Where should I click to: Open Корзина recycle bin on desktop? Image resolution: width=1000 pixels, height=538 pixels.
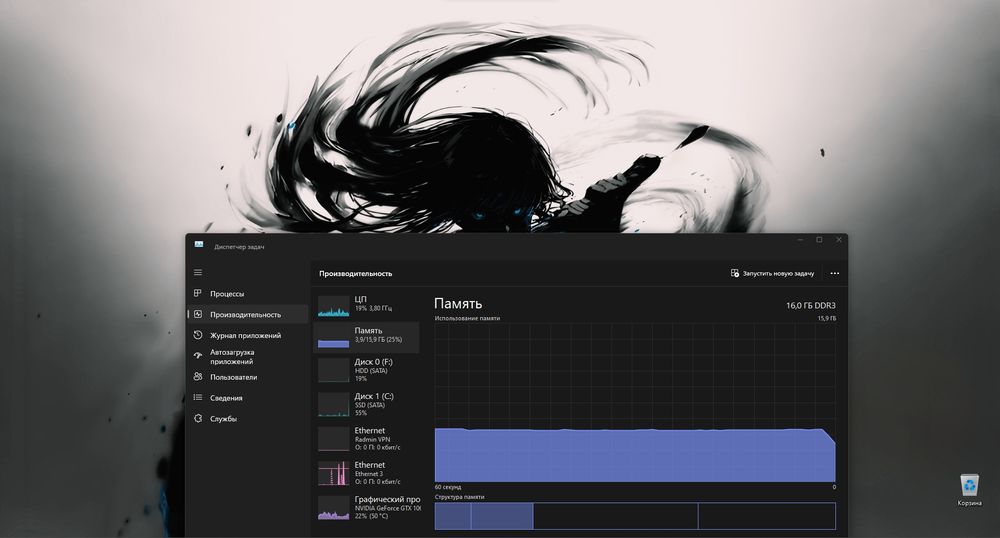969,490
